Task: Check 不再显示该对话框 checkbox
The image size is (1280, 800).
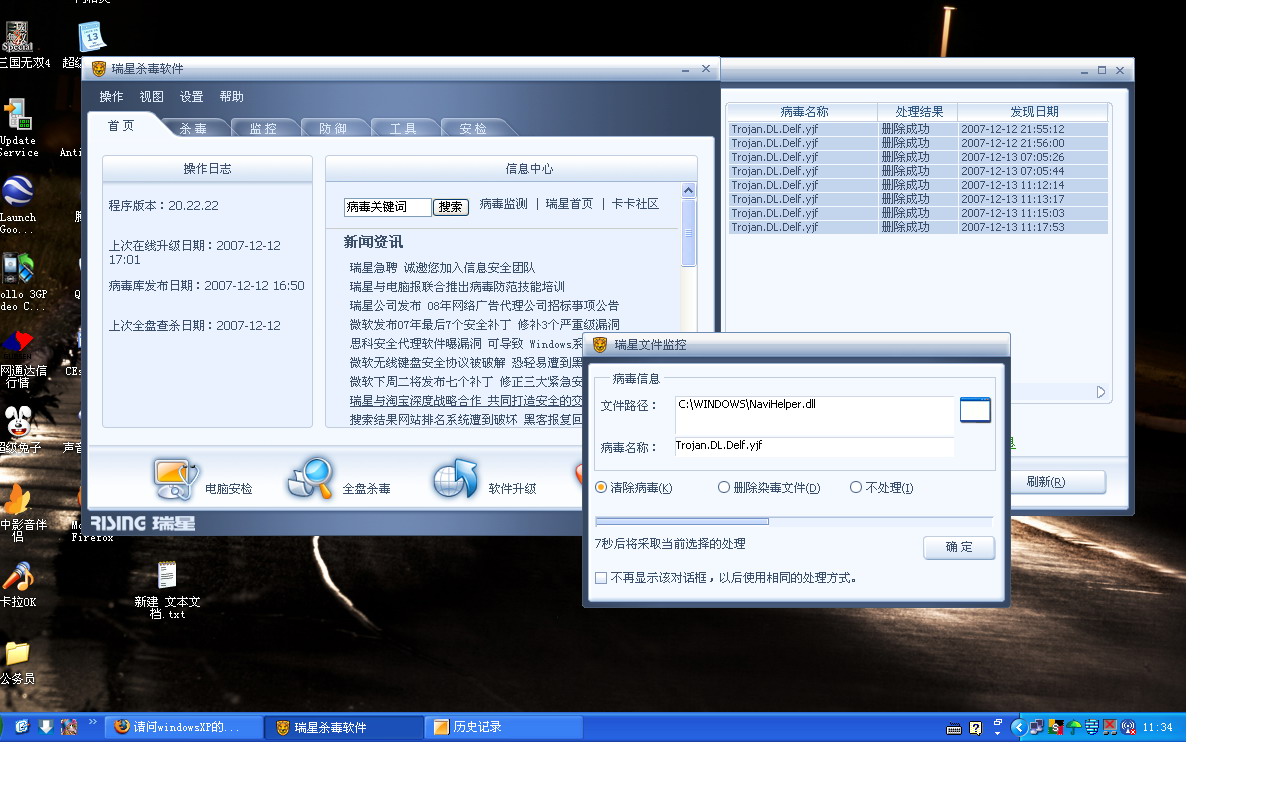Action: tap(601, 578)
